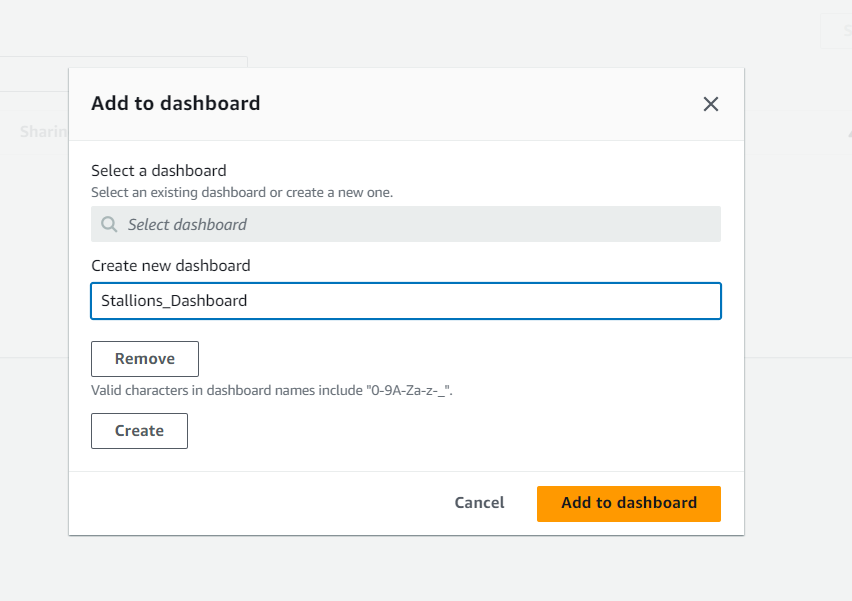Image resolution: width=852 pixels, height=601 pixels.
Task: Click 'Select an existing dashboard' description text
Action: click(x=242, y=192)
